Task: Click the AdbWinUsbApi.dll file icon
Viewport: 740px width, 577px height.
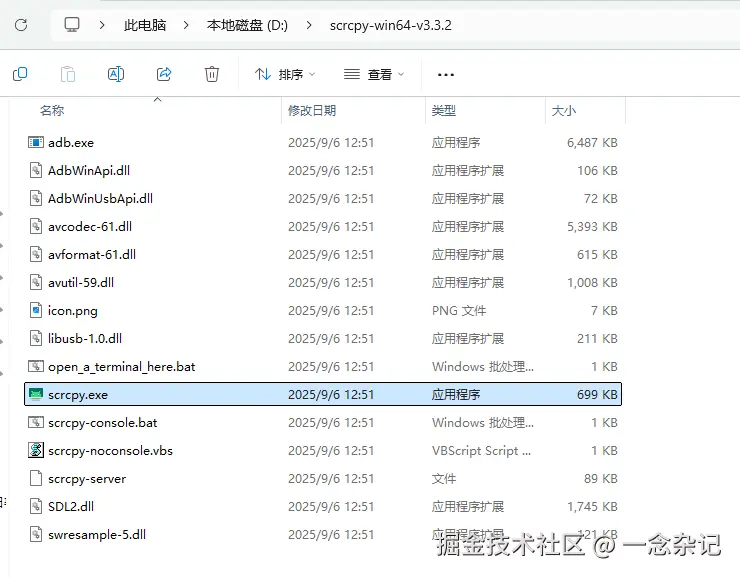Action: [x=36, y=198]
